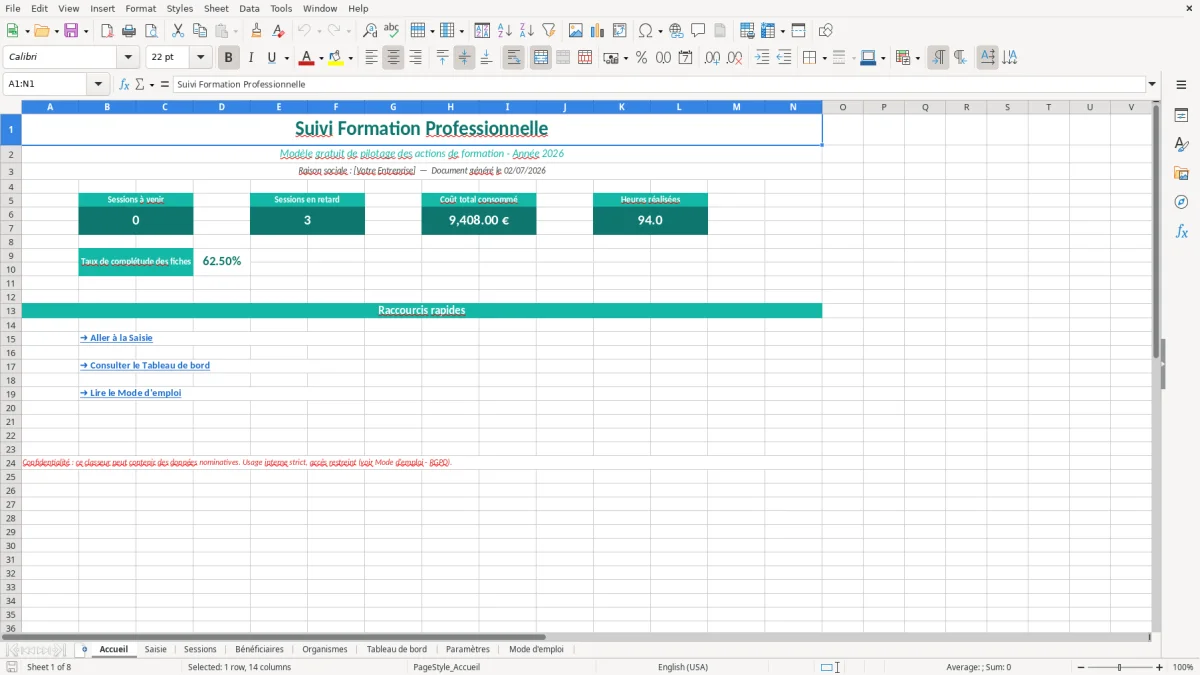This screenshot has height=675, width=1200.
Task: Open Print Preview toggle
Action: coord(150,31)
